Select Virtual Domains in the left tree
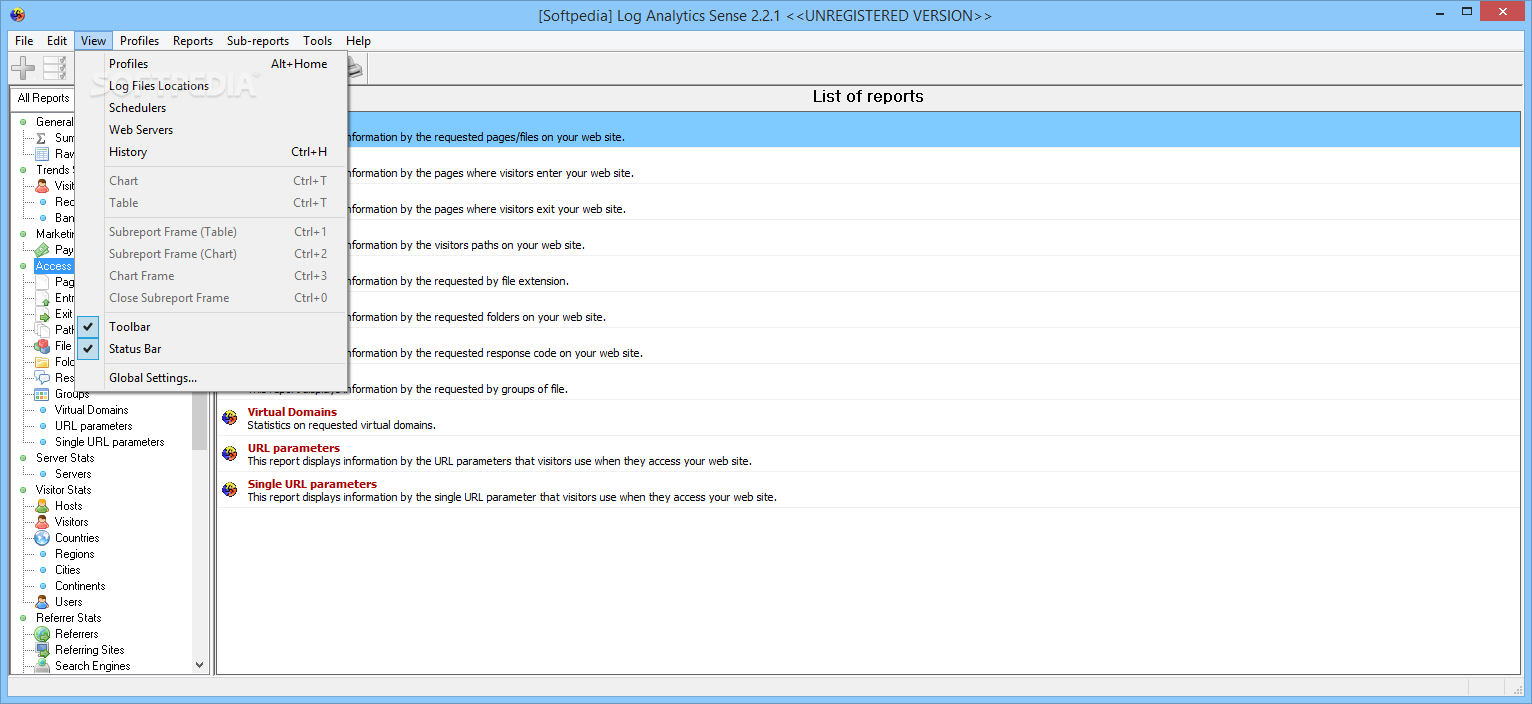 91,410
